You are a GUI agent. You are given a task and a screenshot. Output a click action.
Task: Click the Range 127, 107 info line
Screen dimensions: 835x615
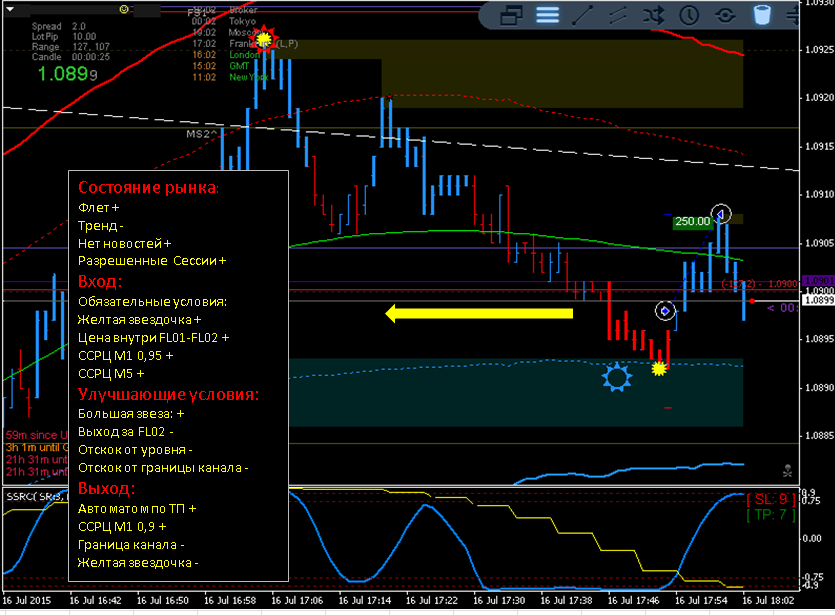(x=70, y=46)
